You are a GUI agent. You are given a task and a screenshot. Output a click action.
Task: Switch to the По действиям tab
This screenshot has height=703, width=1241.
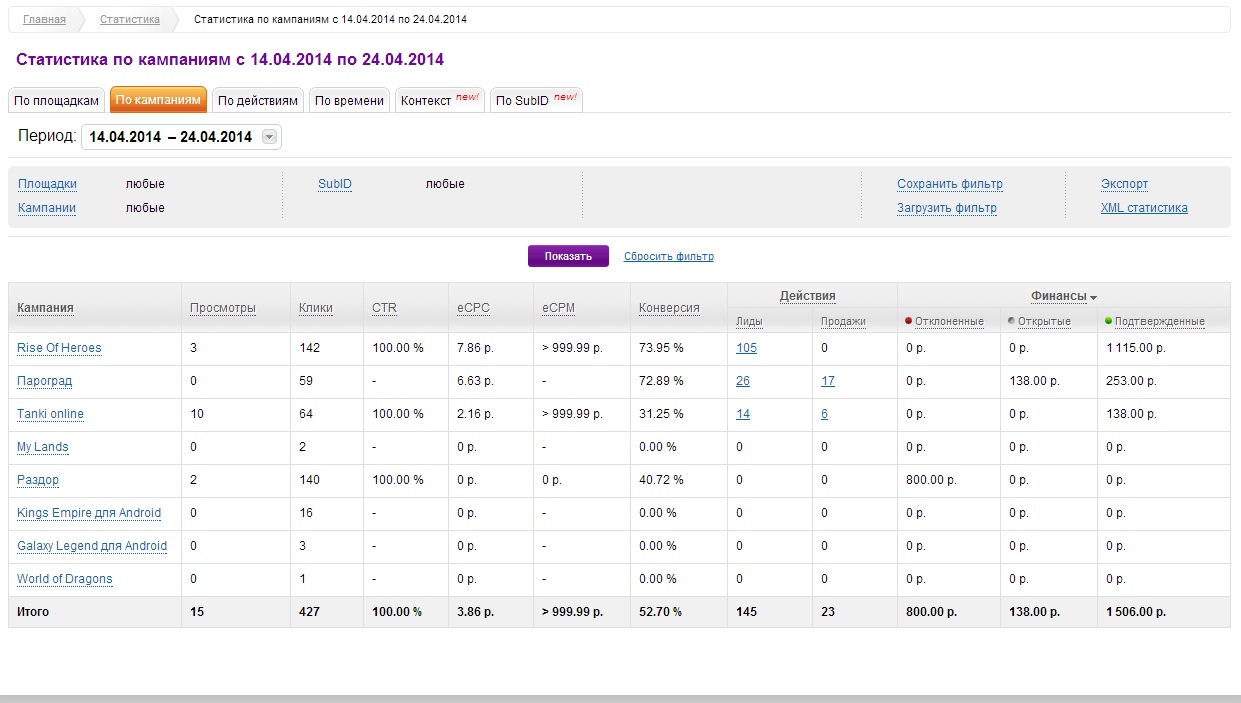(258, 100)
